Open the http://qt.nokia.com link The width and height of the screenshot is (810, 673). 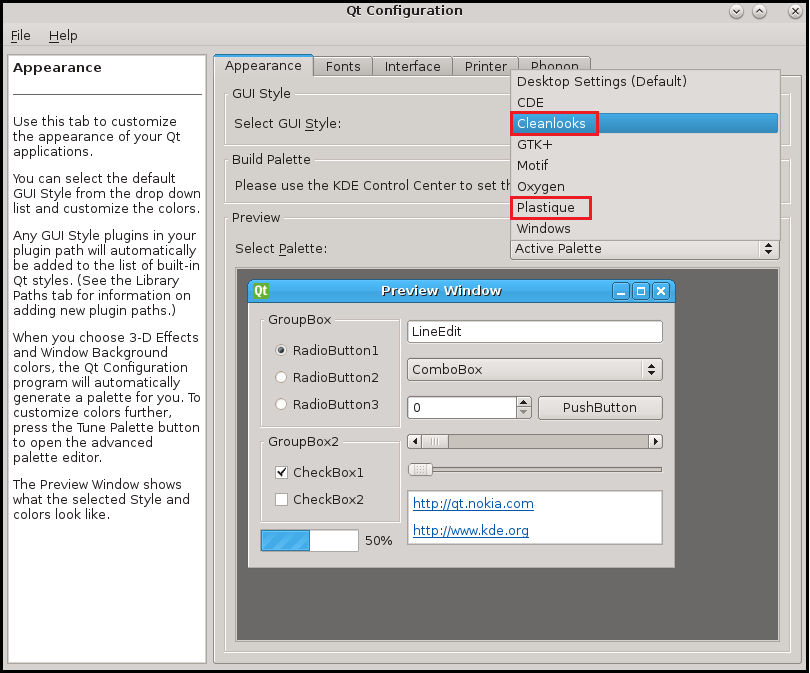click(473, 504)
